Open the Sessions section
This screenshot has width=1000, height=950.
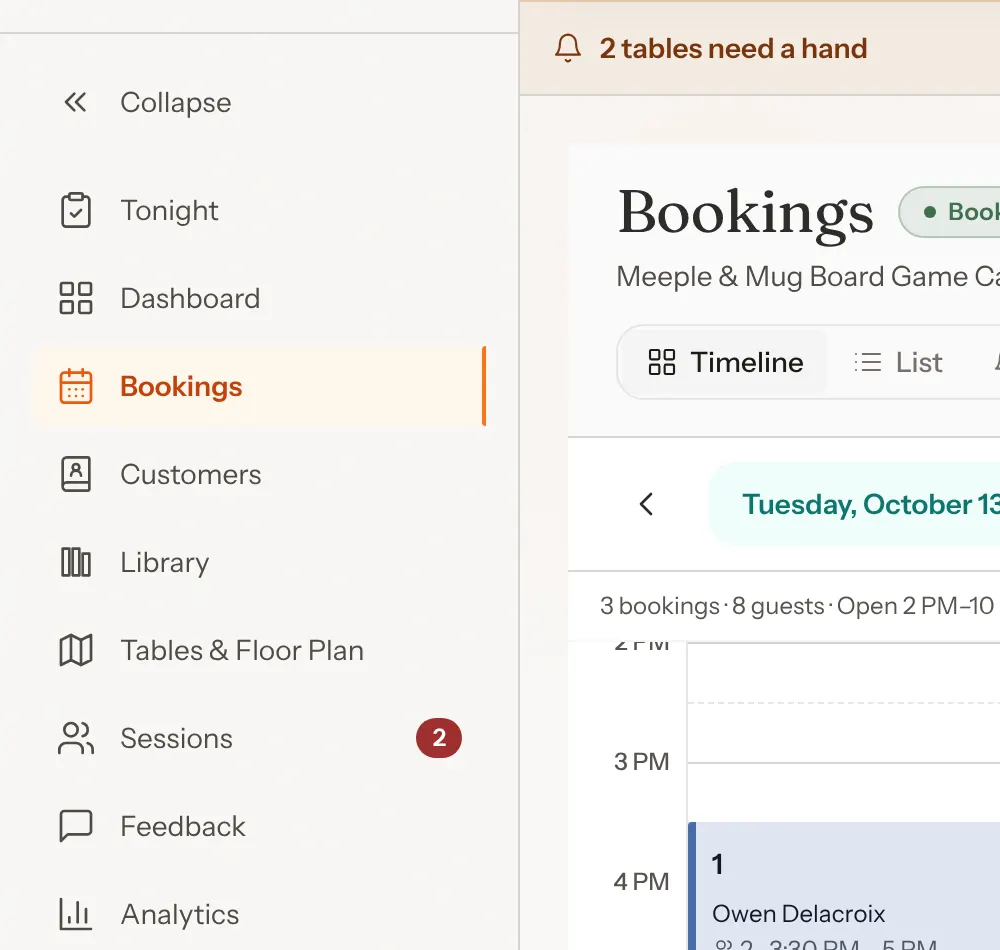coord(176,738)
